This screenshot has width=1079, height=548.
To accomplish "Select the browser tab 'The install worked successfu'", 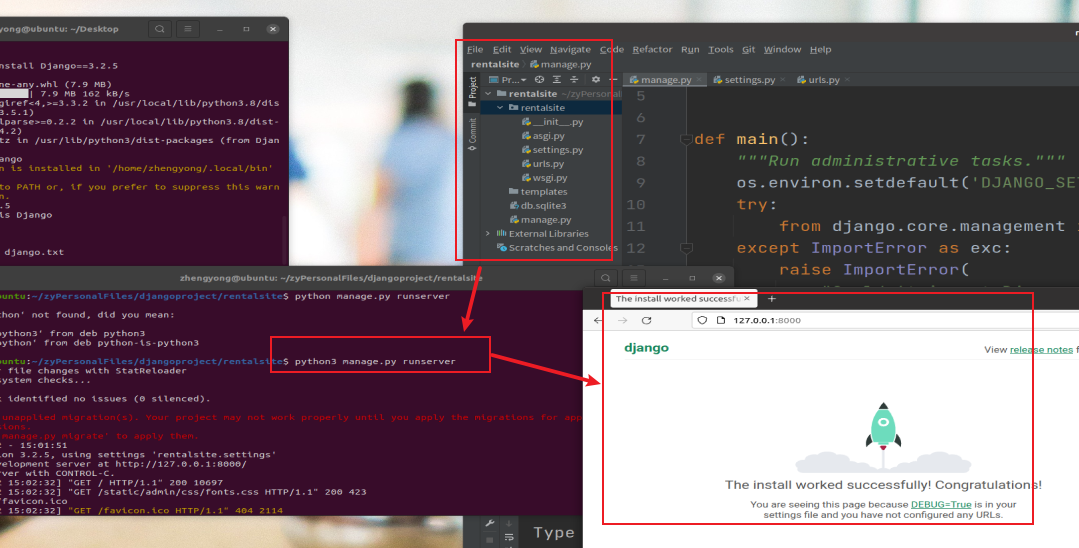I will tap(683, 299).
